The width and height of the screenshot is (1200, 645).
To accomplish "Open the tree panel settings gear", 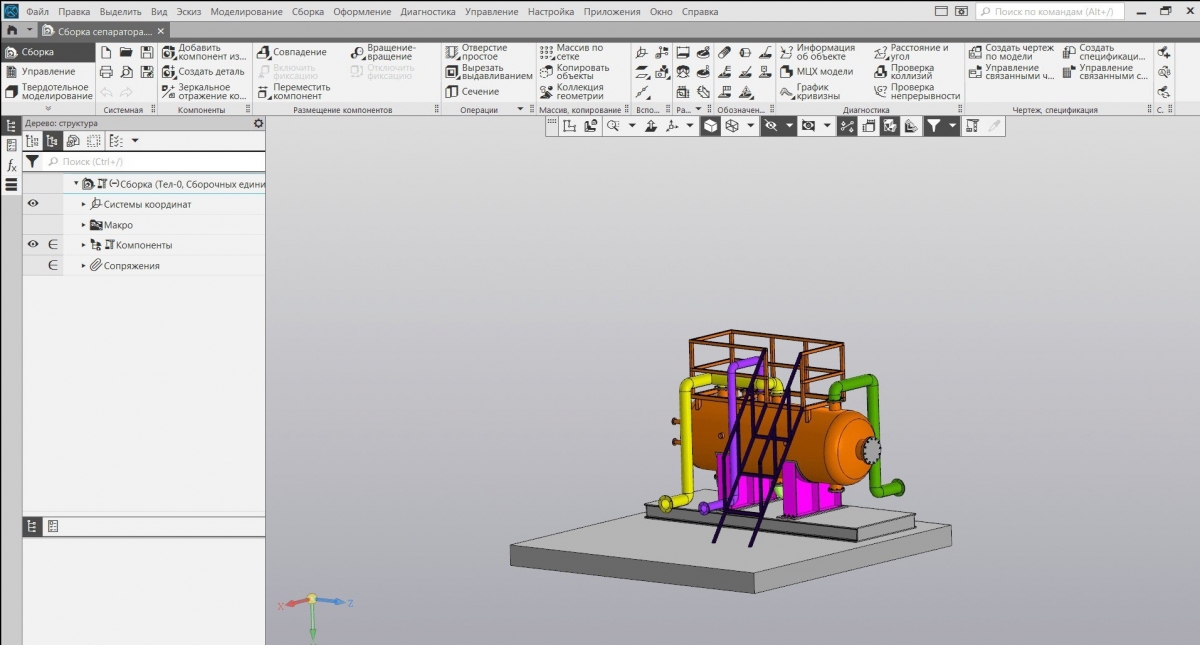I will [258, 123].
